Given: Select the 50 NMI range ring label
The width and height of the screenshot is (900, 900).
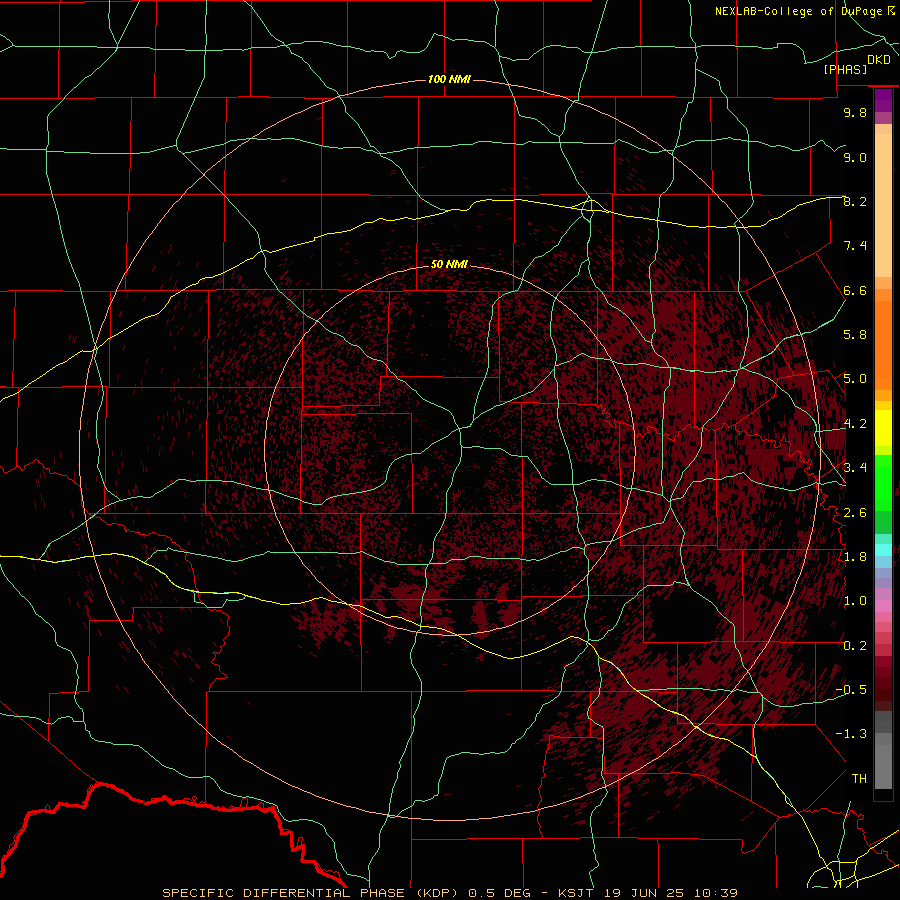Looking at the screenshot, I should (449, 264).
